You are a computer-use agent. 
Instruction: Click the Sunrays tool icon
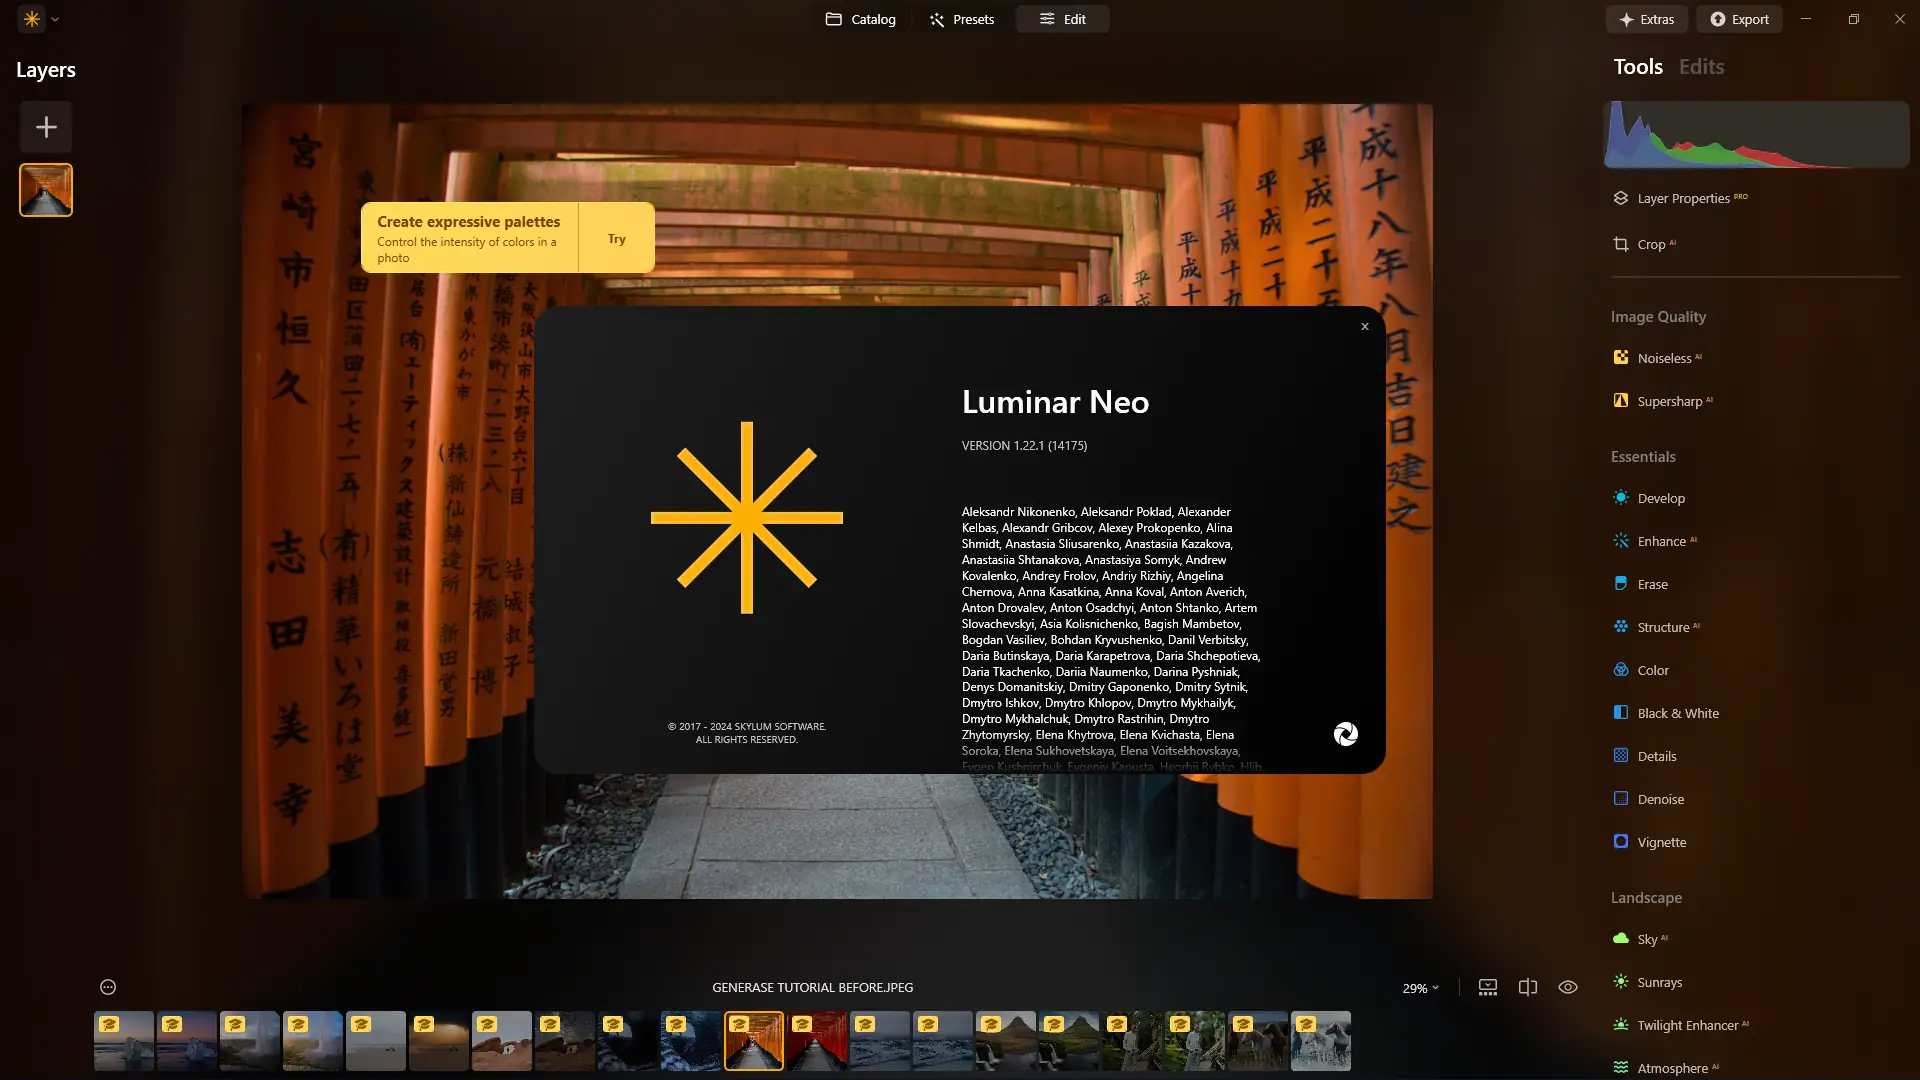click(1621, 982)
